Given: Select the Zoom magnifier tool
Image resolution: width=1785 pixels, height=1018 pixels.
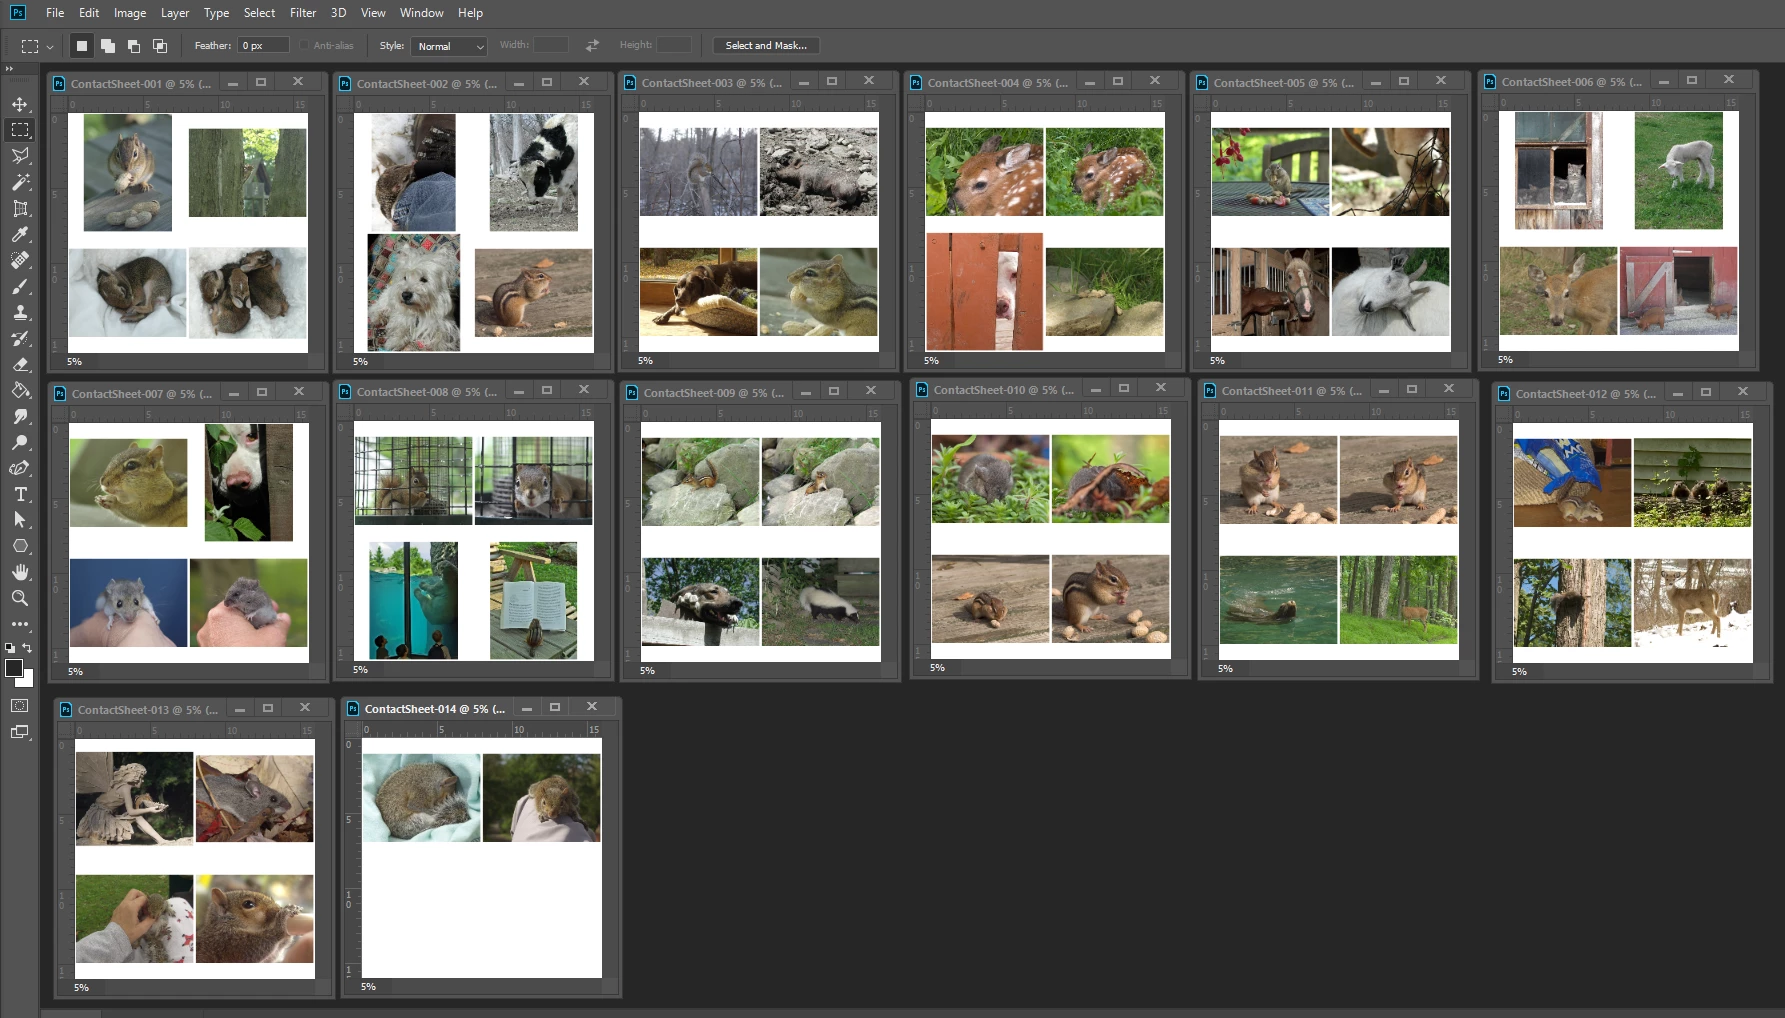Looking at the screenshot, I should tap(20, 598).
